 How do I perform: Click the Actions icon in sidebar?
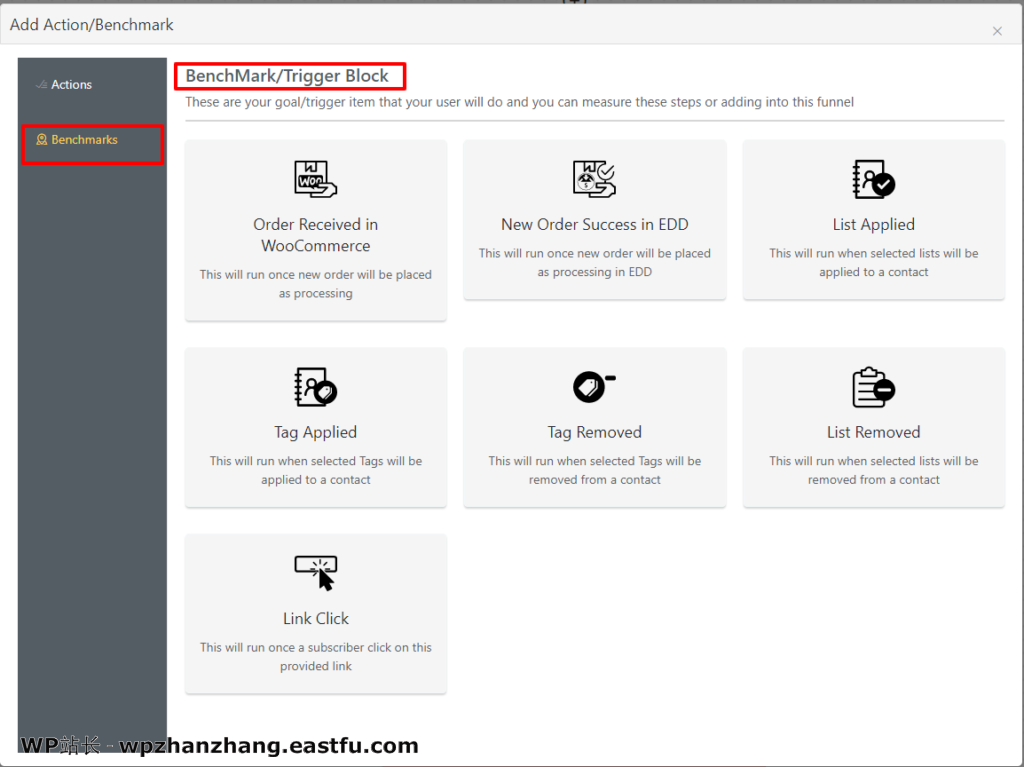(x=41, y=84)
